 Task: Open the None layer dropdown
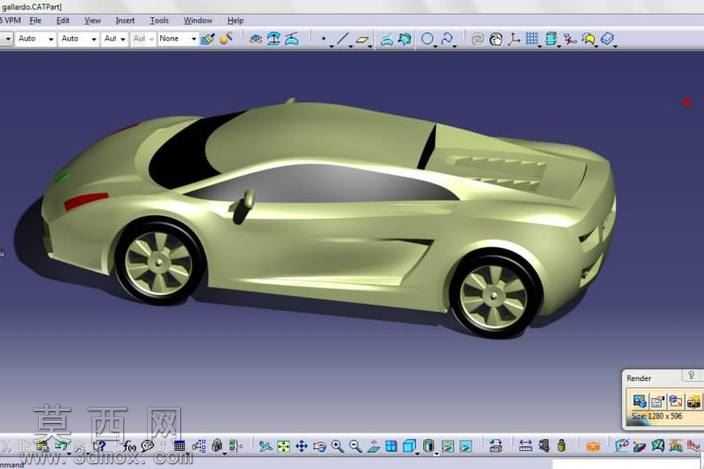(178, 39)
